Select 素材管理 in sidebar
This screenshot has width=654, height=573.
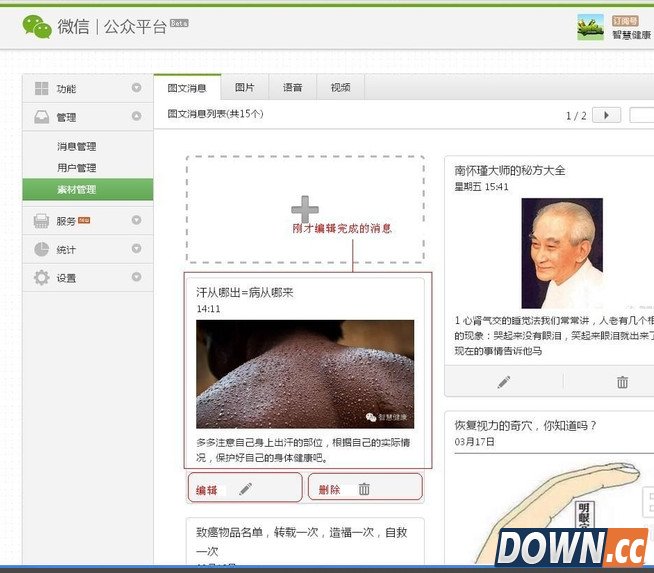tap(88, 190)
